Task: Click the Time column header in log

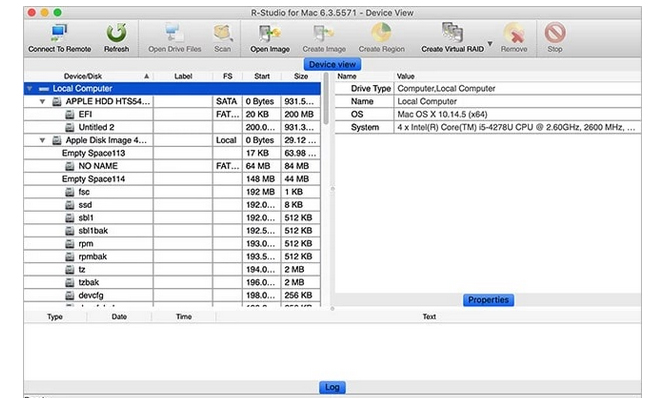Action: pos(184,317)
